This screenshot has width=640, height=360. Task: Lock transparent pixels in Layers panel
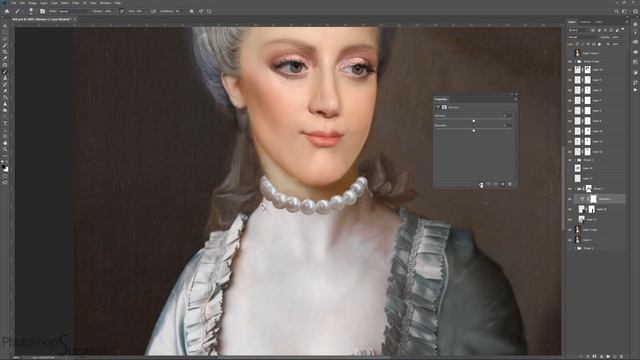[578, 44]
